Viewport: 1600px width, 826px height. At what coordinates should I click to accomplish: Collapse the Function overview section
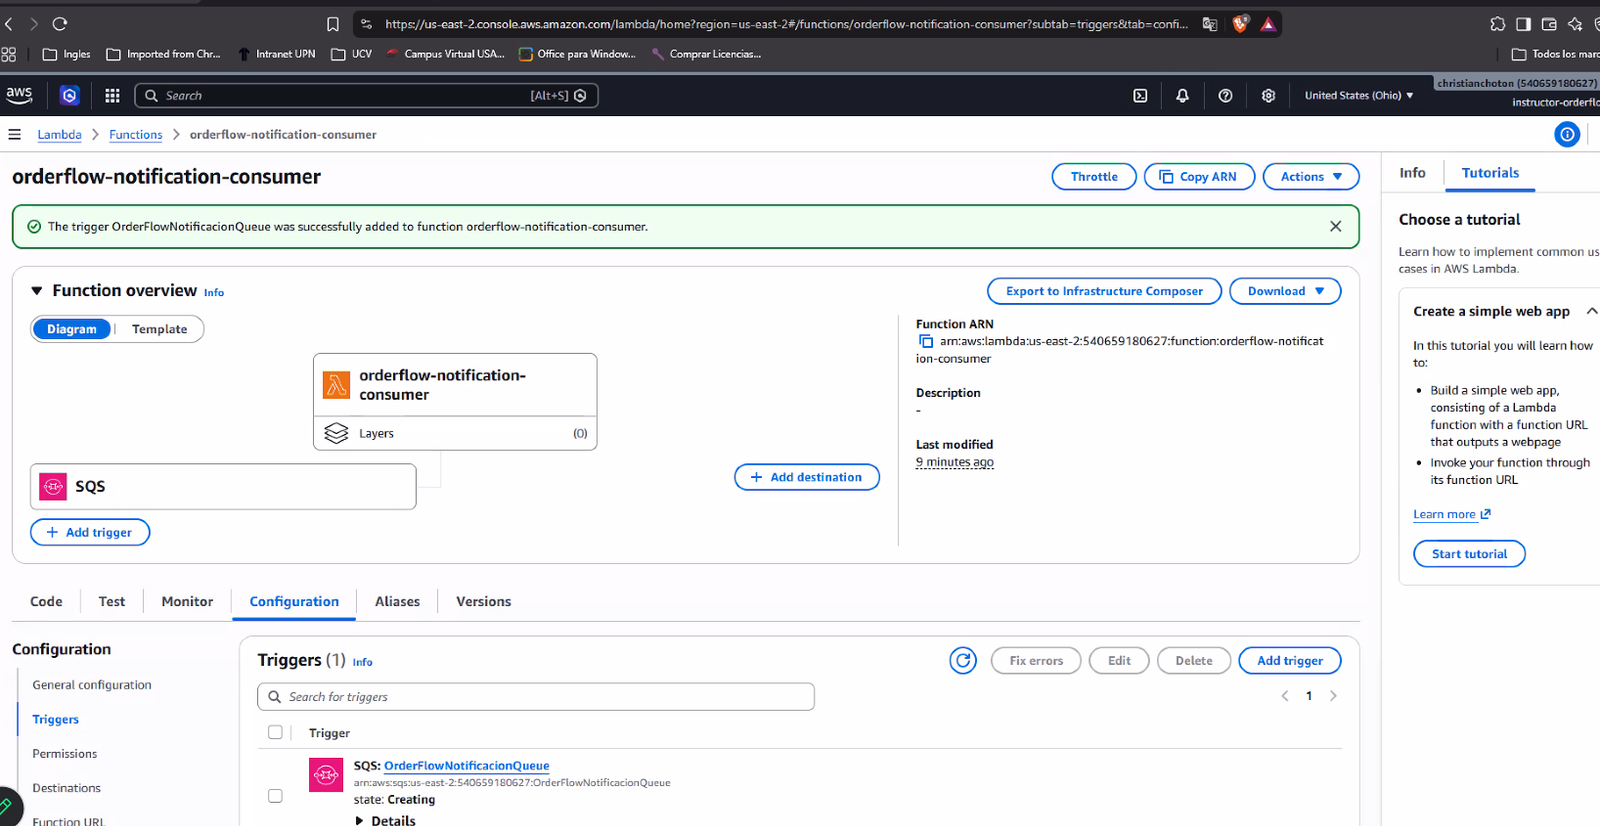(x=37, y=291)
